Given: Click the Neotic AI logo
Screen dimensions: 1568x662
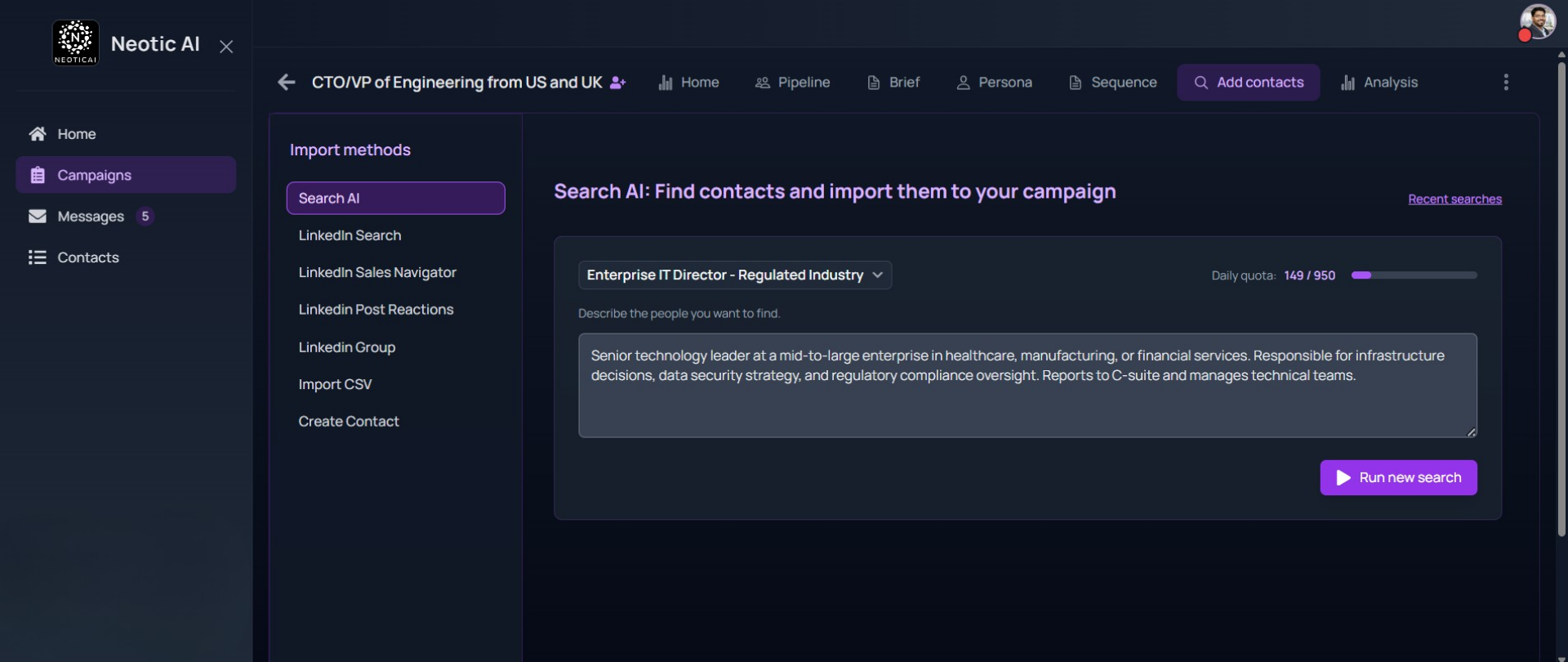Looking at the screenshot, I should click(x=76, y=44).
